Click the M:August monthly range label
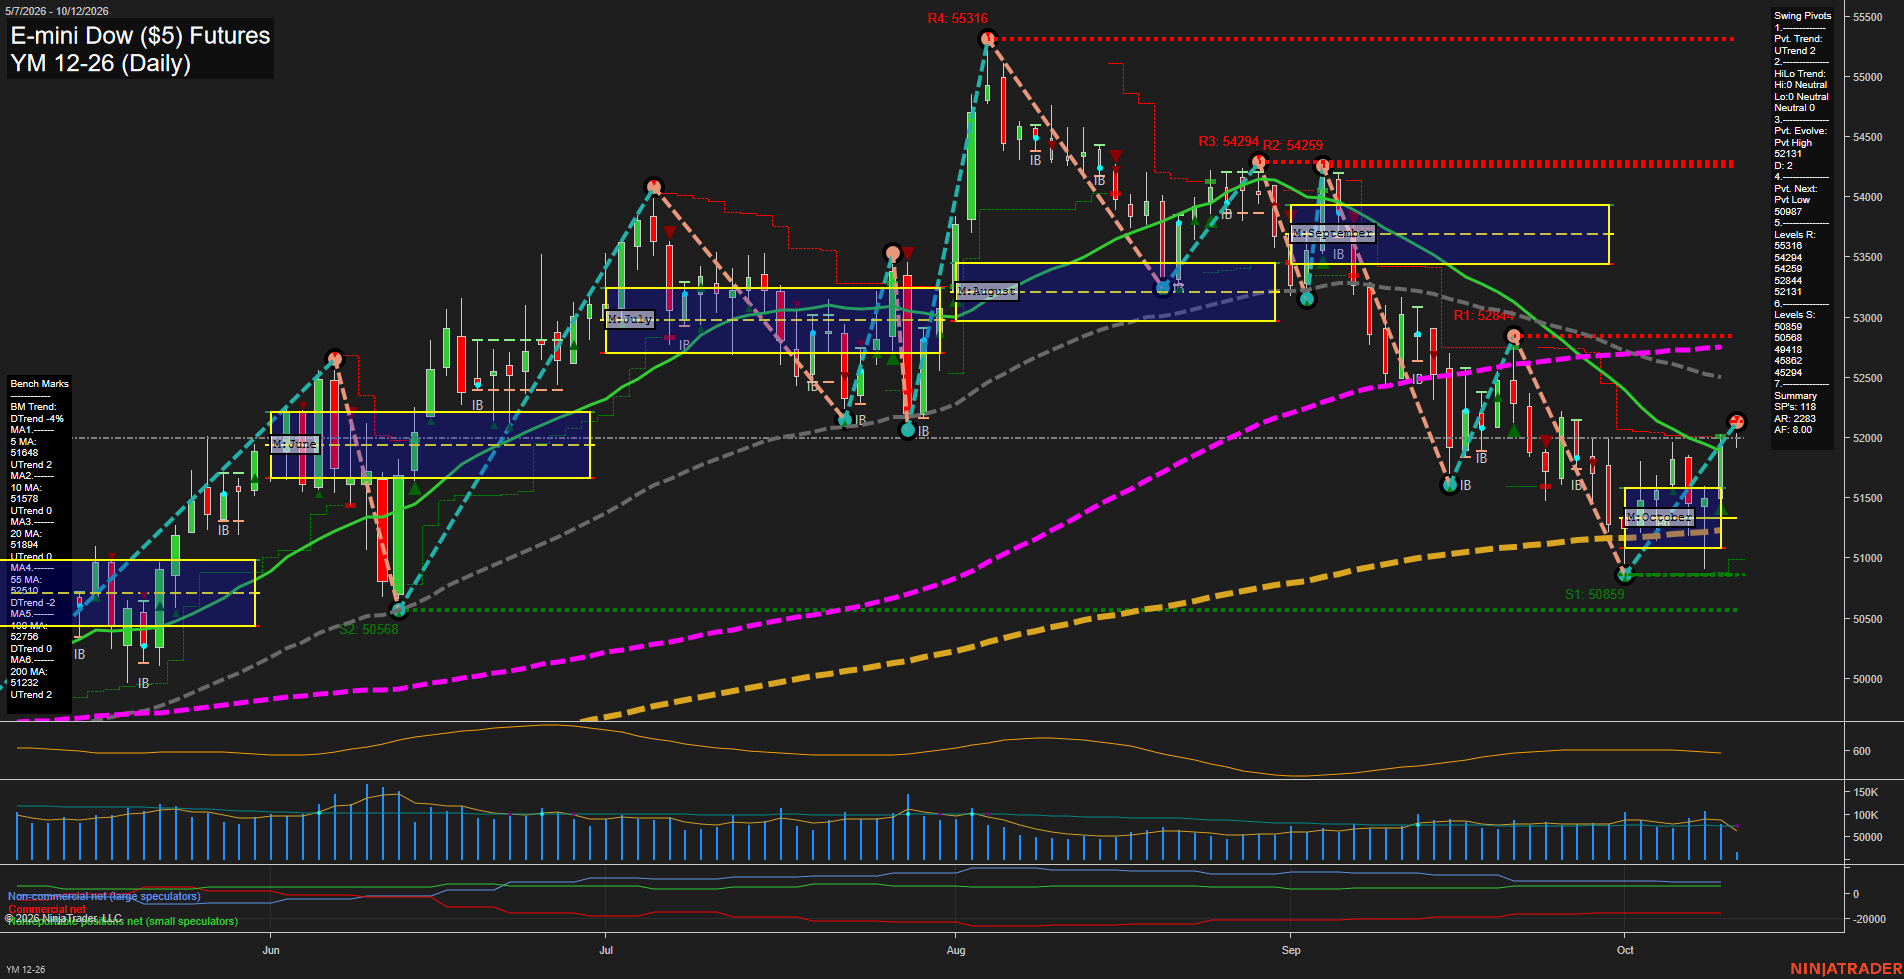This screenshot has width=1904, height=979. point(986,291)
